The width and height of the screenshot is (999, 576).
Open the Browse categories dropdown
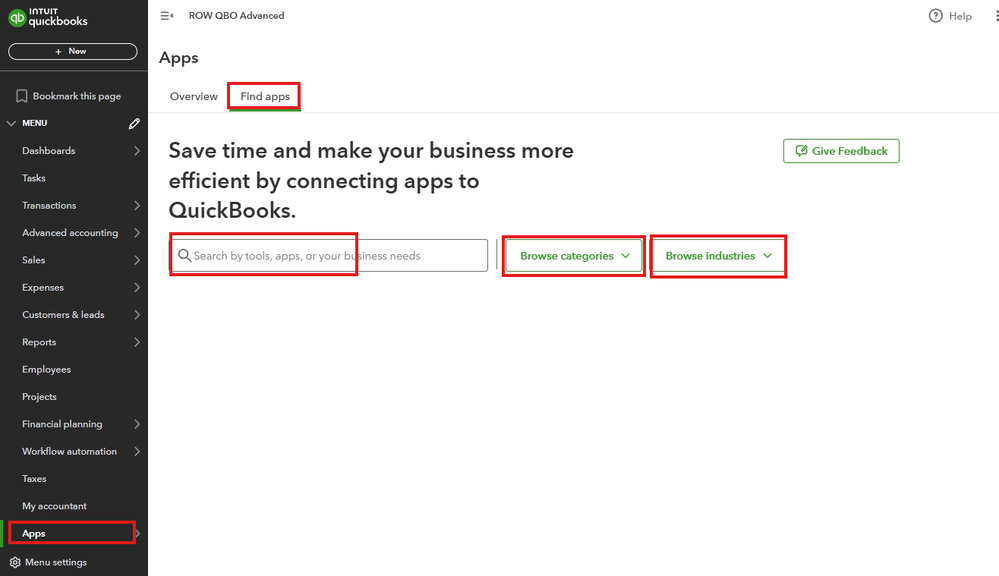point(574,256)
